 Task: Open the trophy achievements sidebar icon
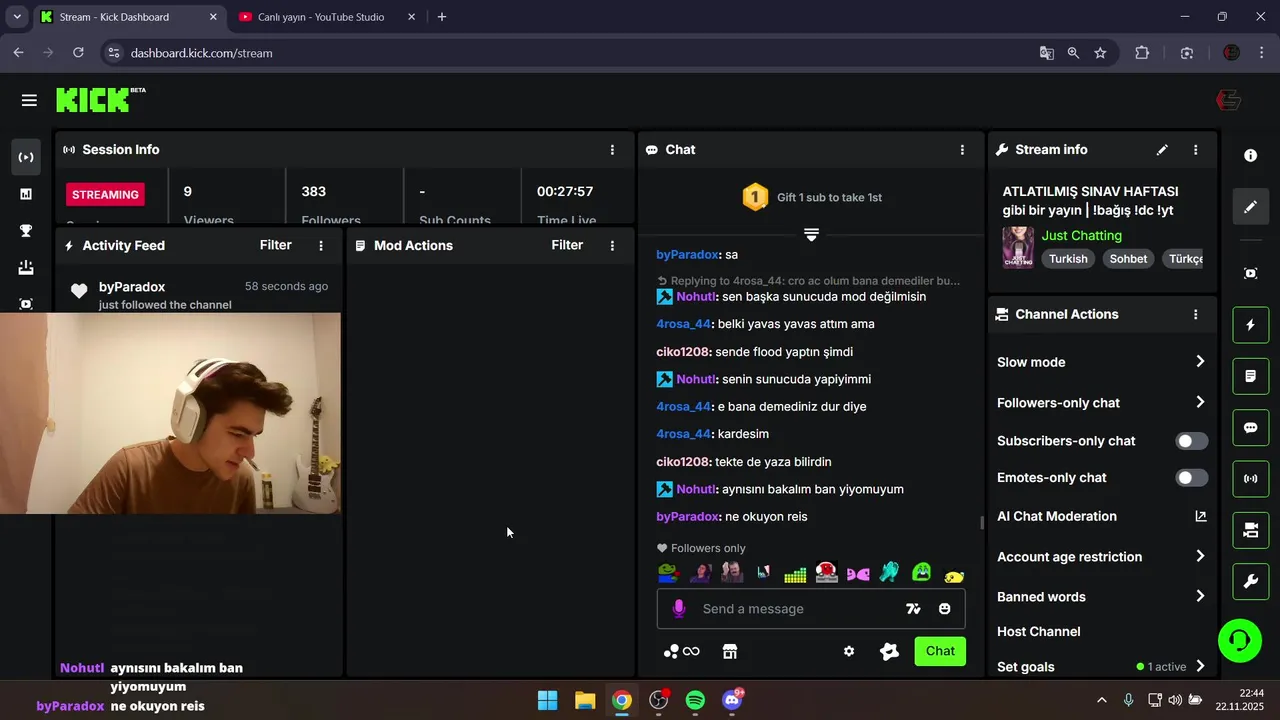tap(26, 231)
